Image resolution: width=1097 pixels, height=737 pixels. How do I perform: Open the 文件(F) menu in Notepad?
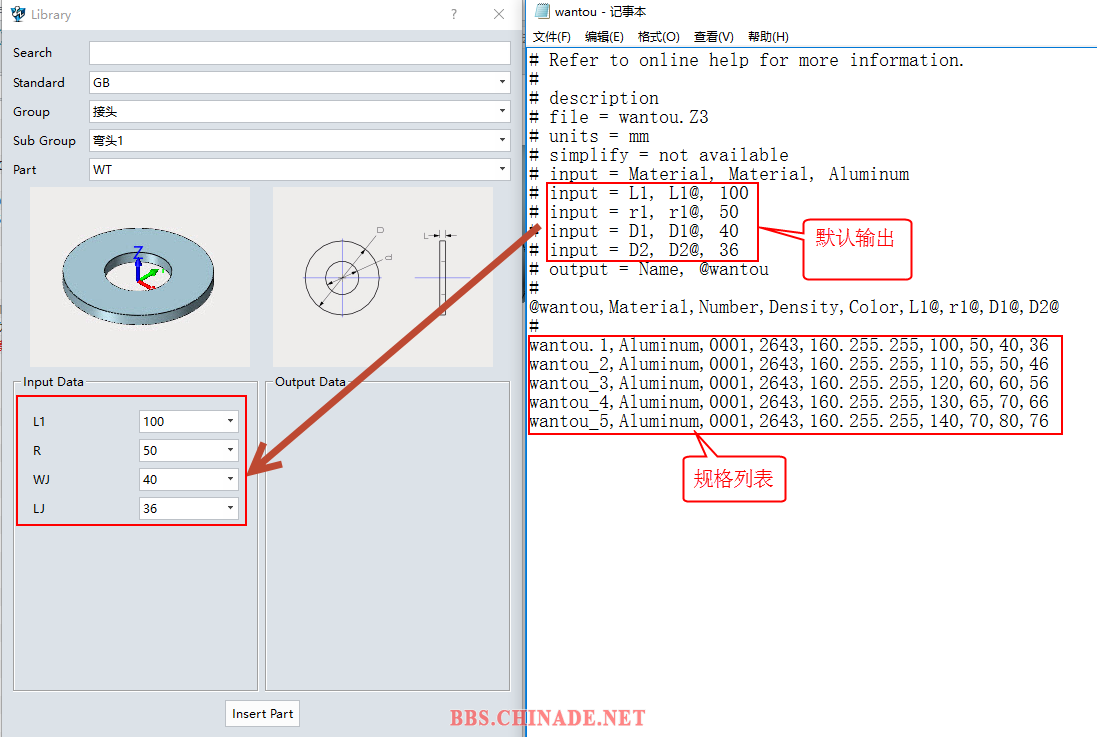click(x=551, y=37)
